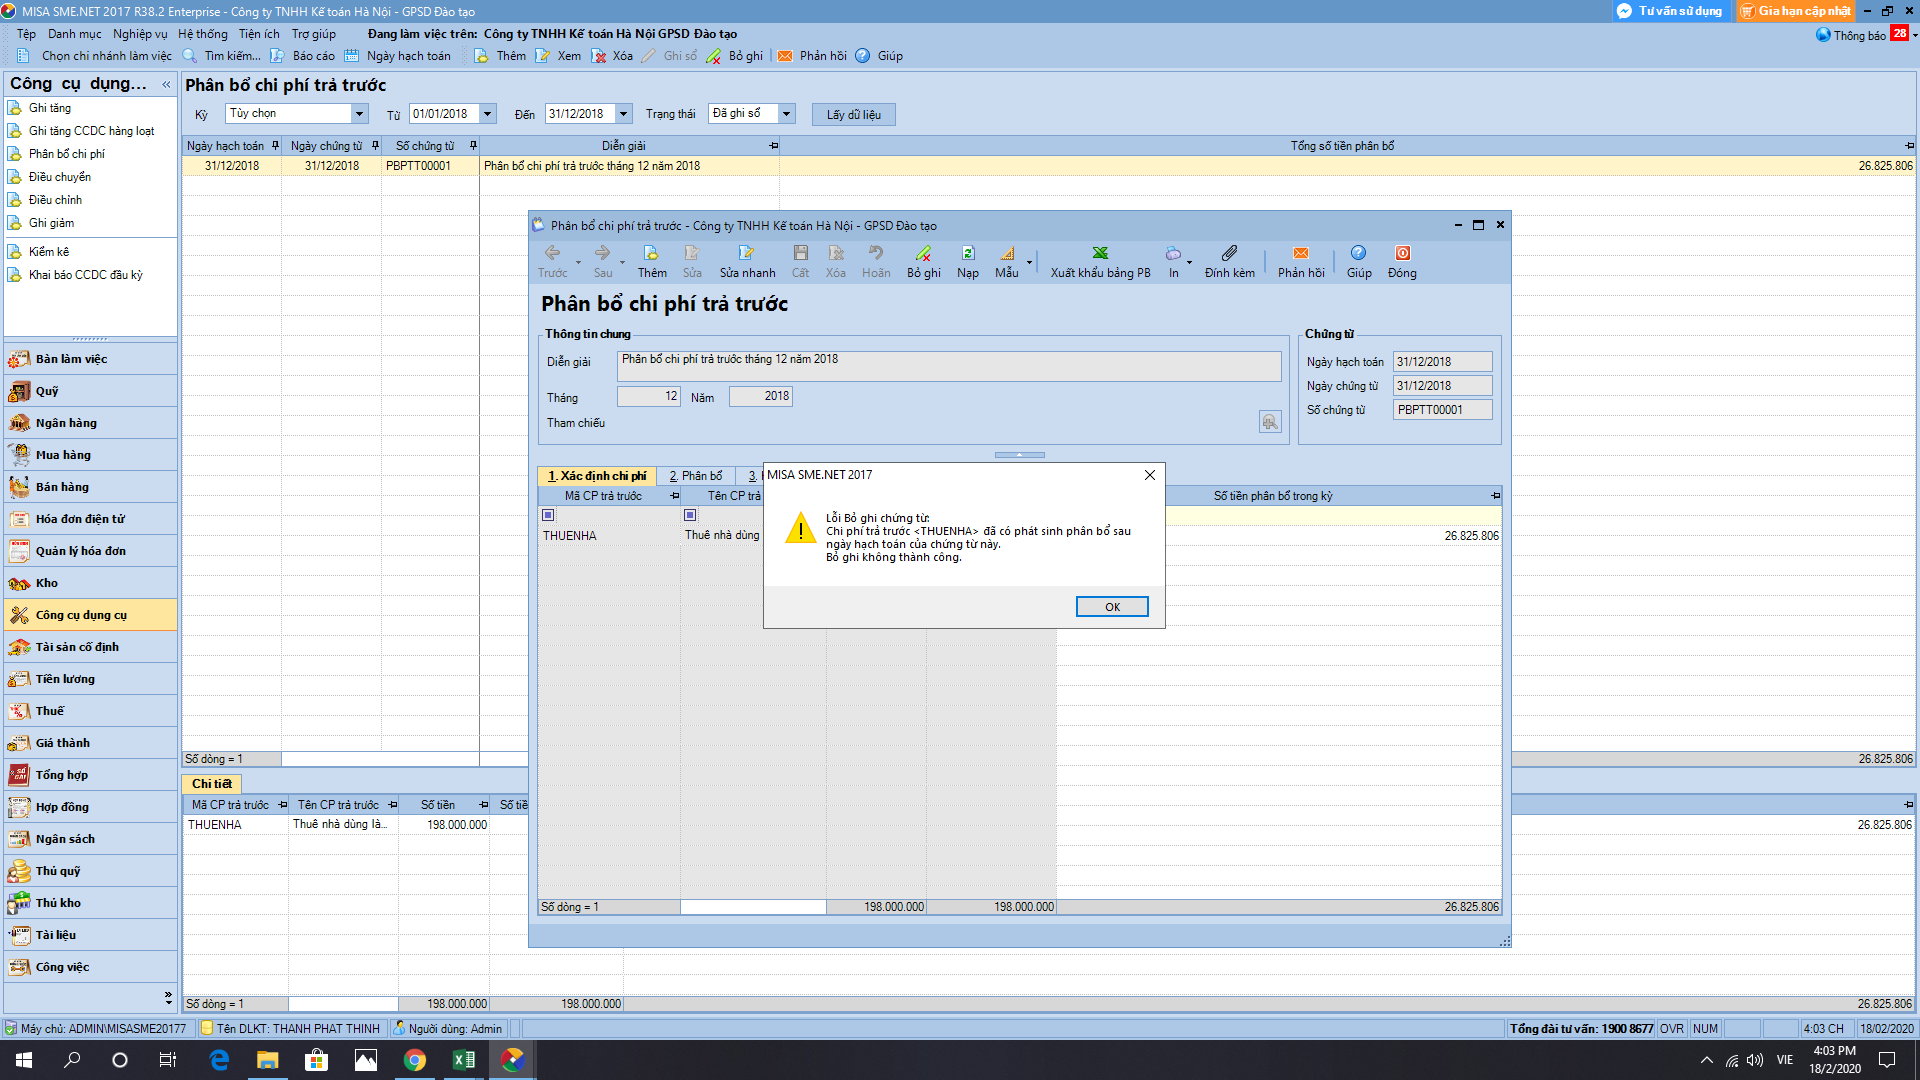The width and height of the screenshot is (1920, 1080).
Task: Open Google Chrome from the taskbar
Action: pos(414,1060)
